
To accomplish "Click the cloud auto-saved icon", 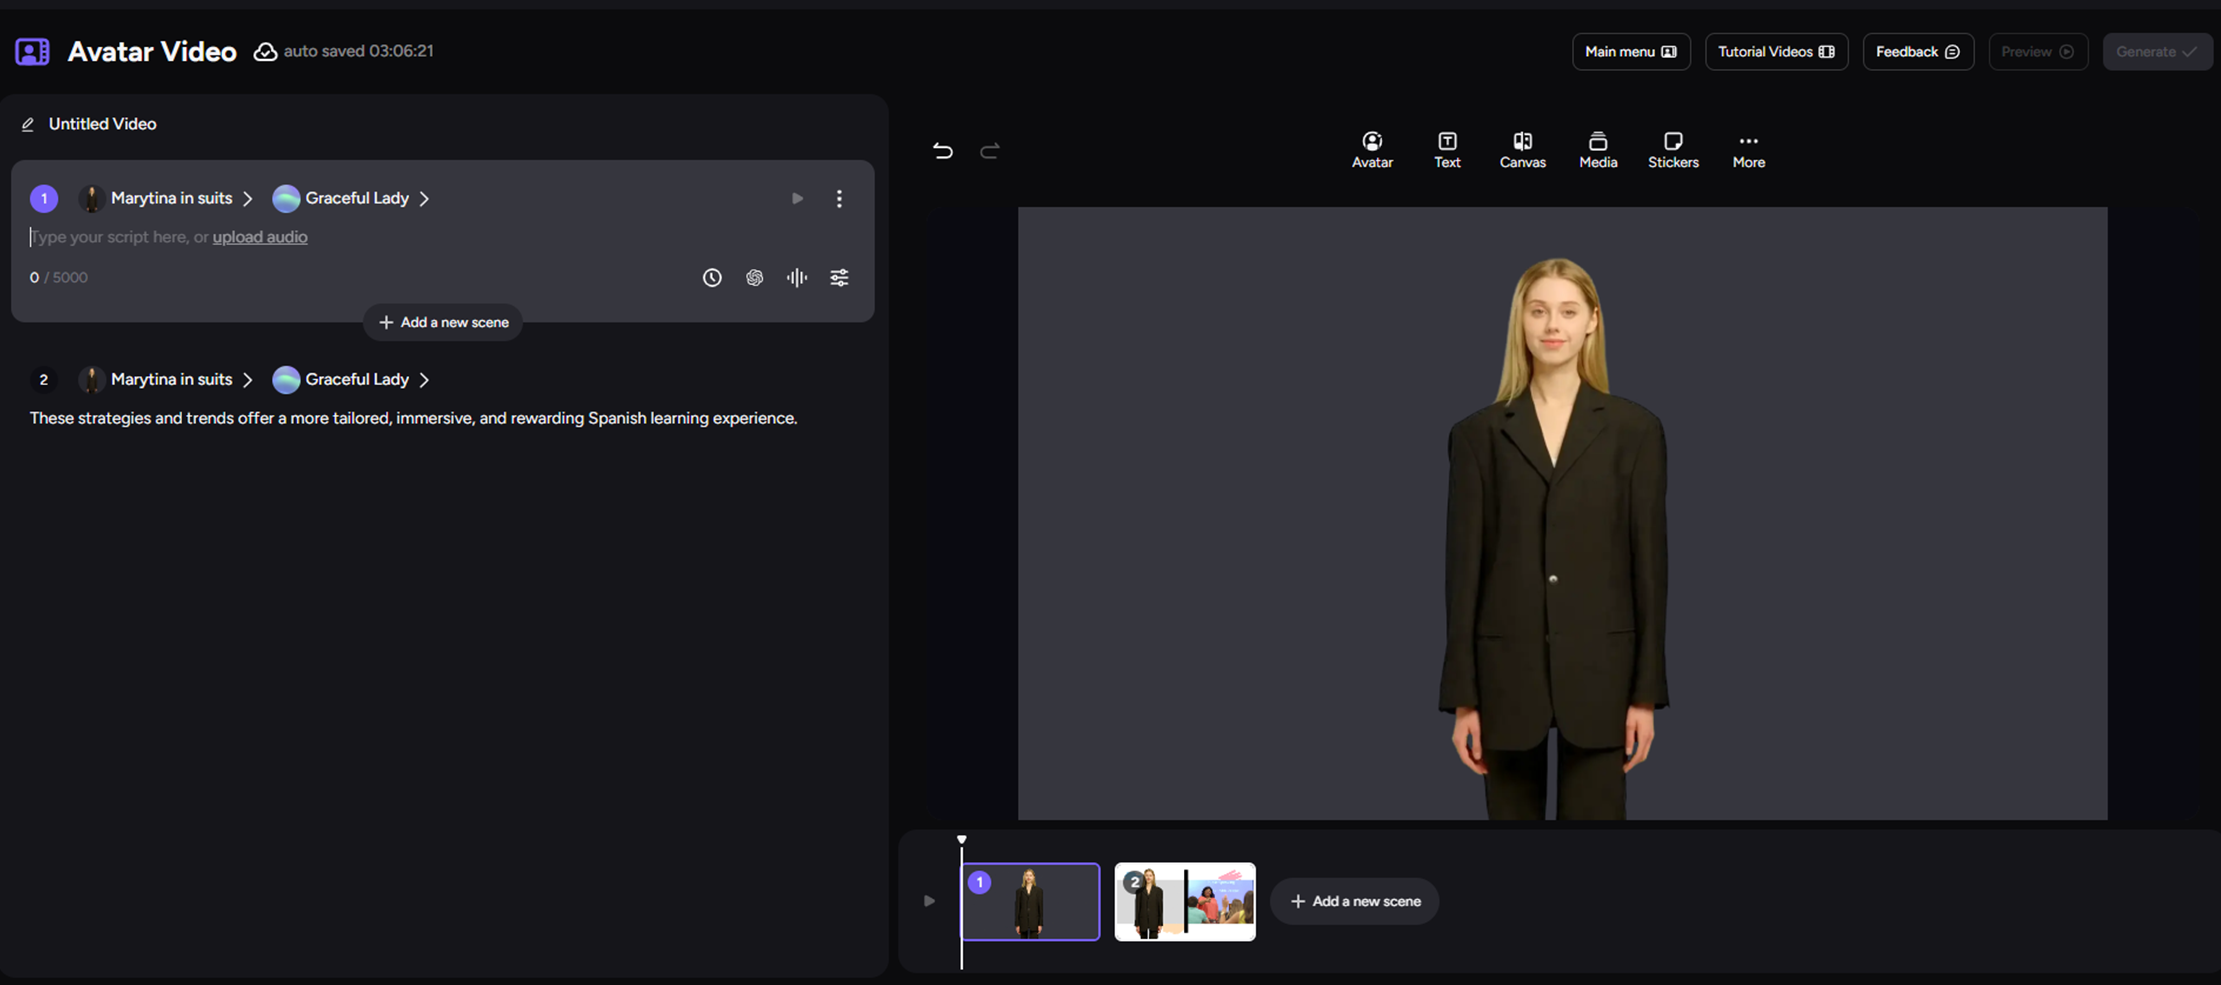I will coord(265,52).
